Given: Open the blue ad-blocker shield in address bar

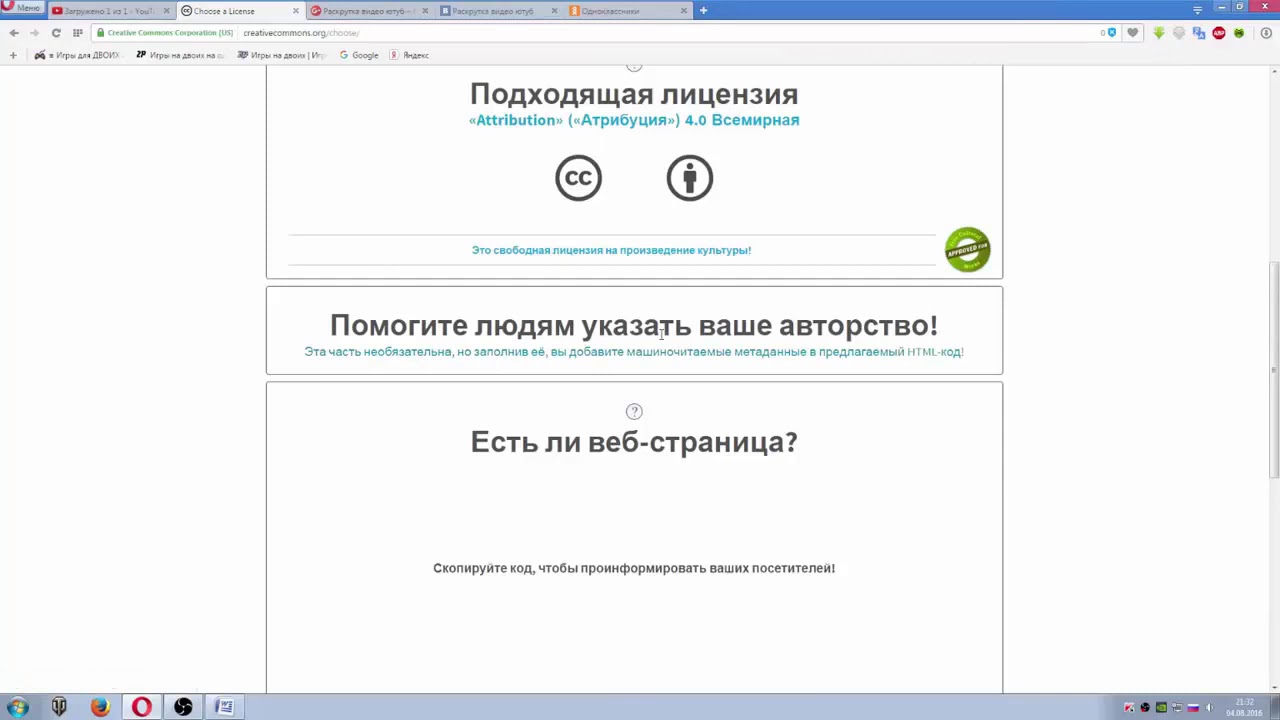Looking at the screenshot, I should [1110, 33].
